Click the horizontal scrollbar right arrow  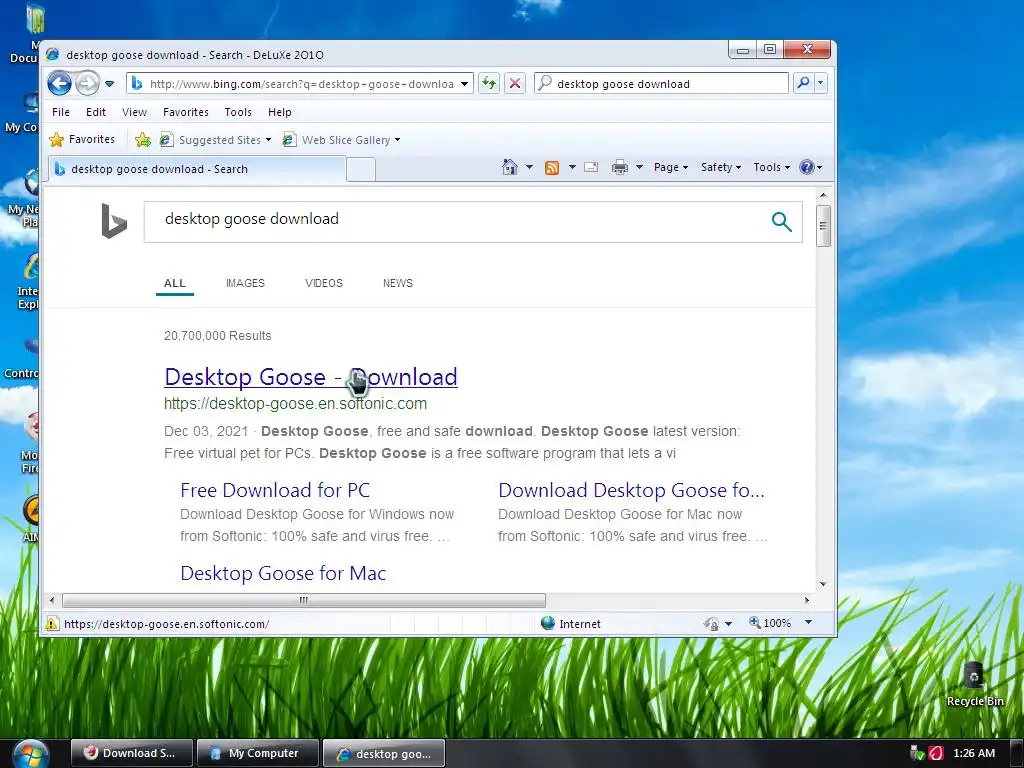click(x=807, y=600)
